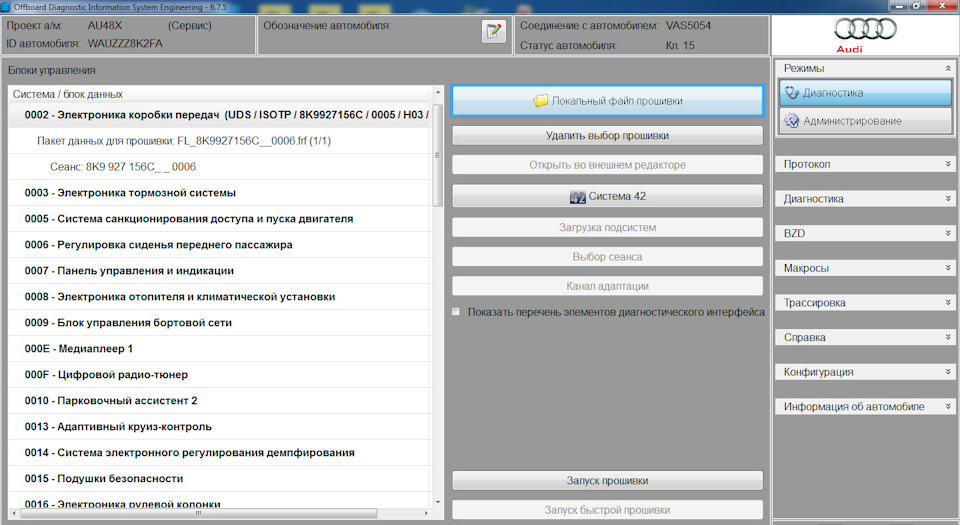The image size is (960, 525).
Task: Select Диагностика mode button
Action: click(865, 92)
